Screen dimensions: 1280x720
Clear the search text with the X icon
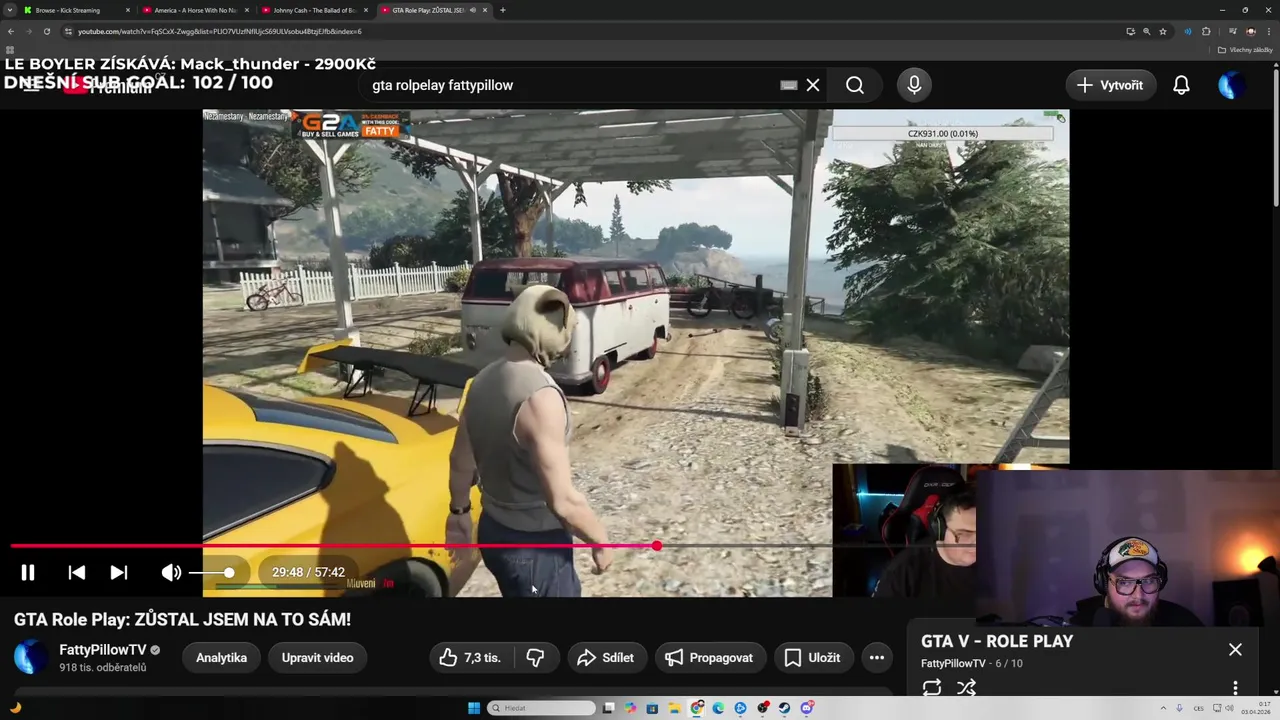click(x=813, y=85)
